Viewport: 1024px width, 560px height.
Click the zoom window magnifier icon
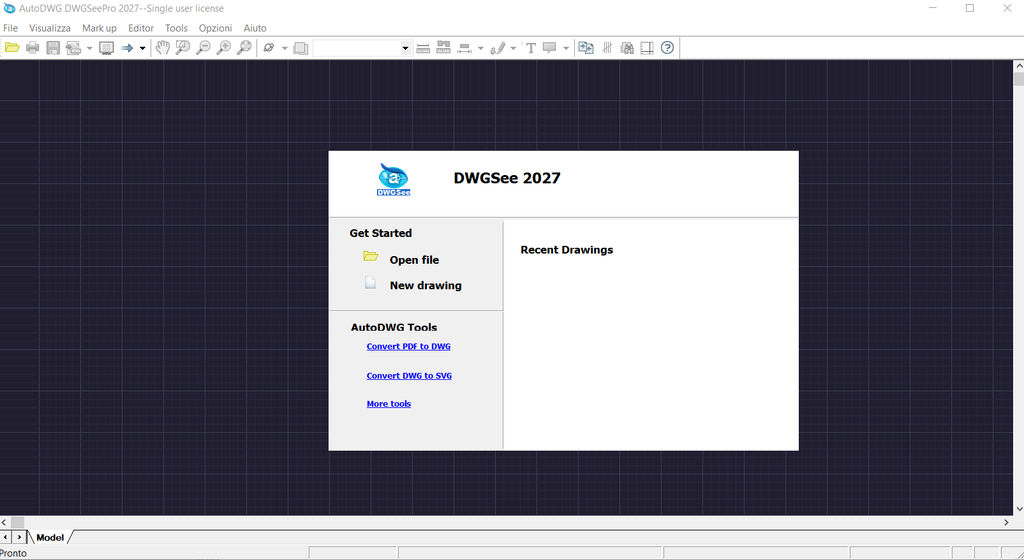tap(183, 48)
